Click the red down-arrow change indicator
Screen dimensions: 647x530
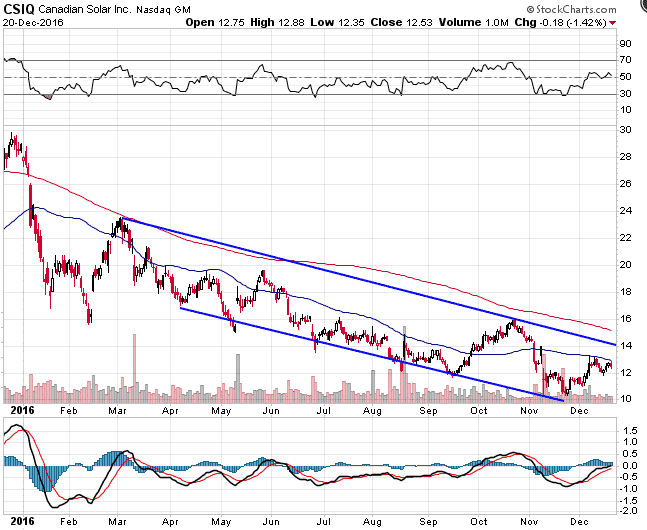click(x=612, y=23)
